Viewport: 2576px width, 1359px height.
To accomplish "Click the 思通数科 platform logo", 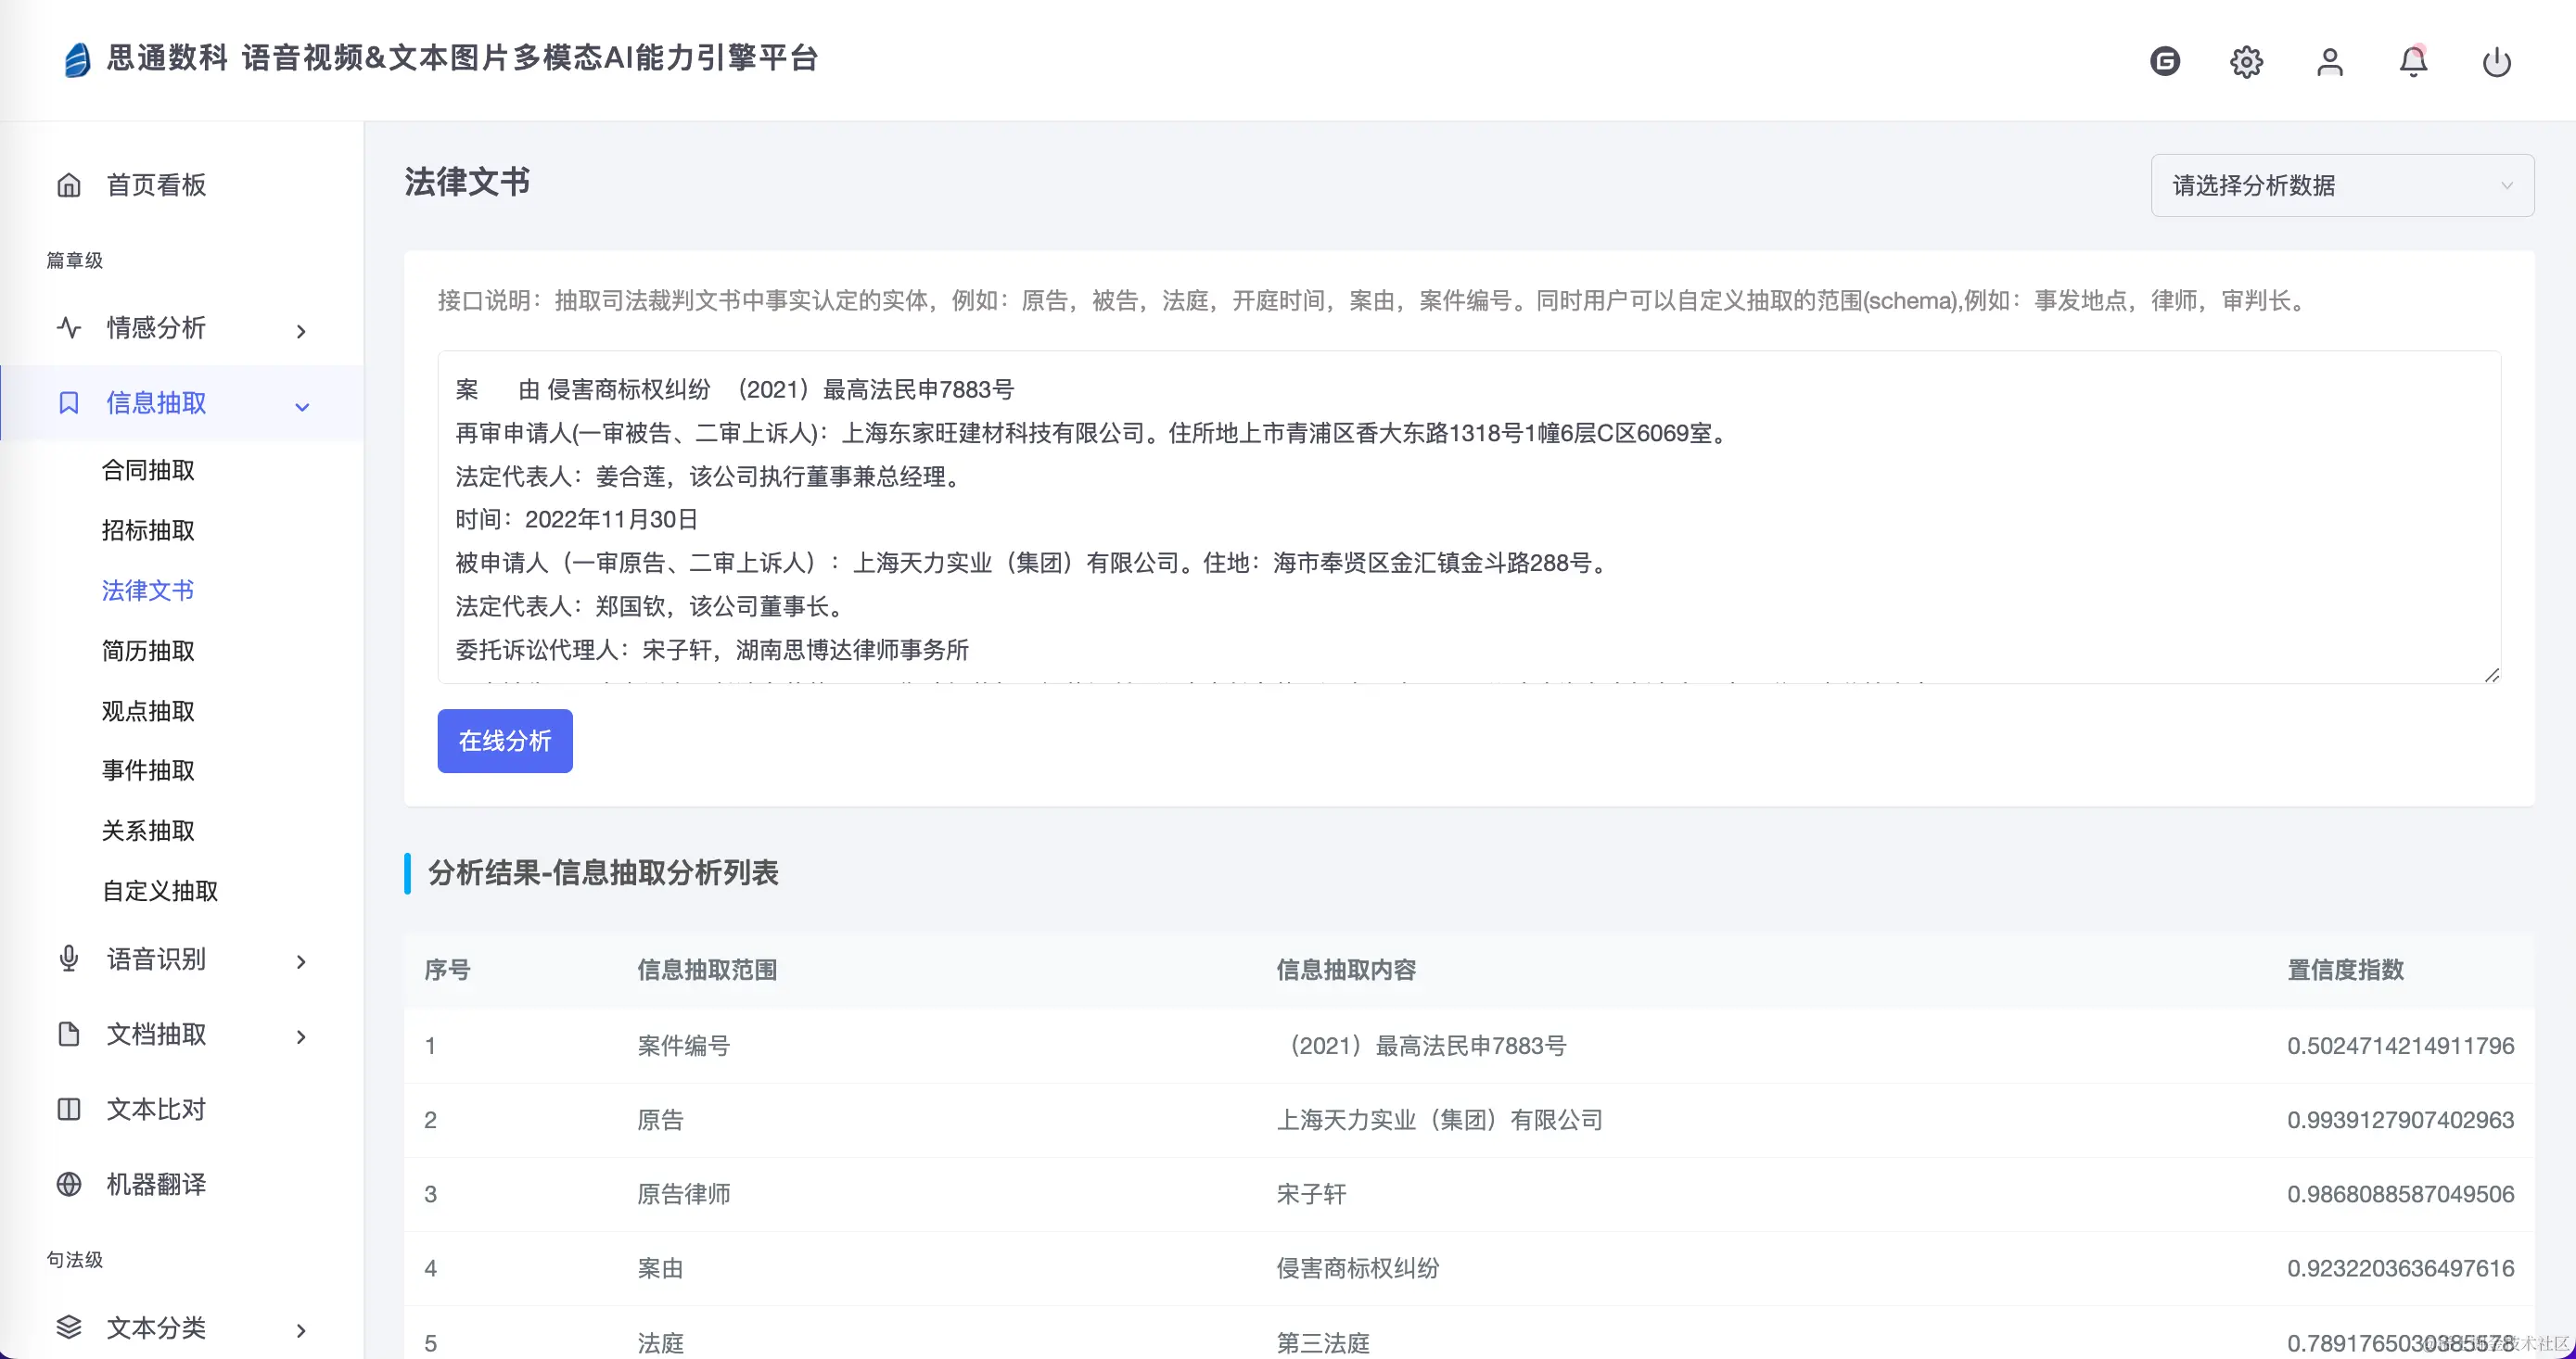I will [78, 59].
